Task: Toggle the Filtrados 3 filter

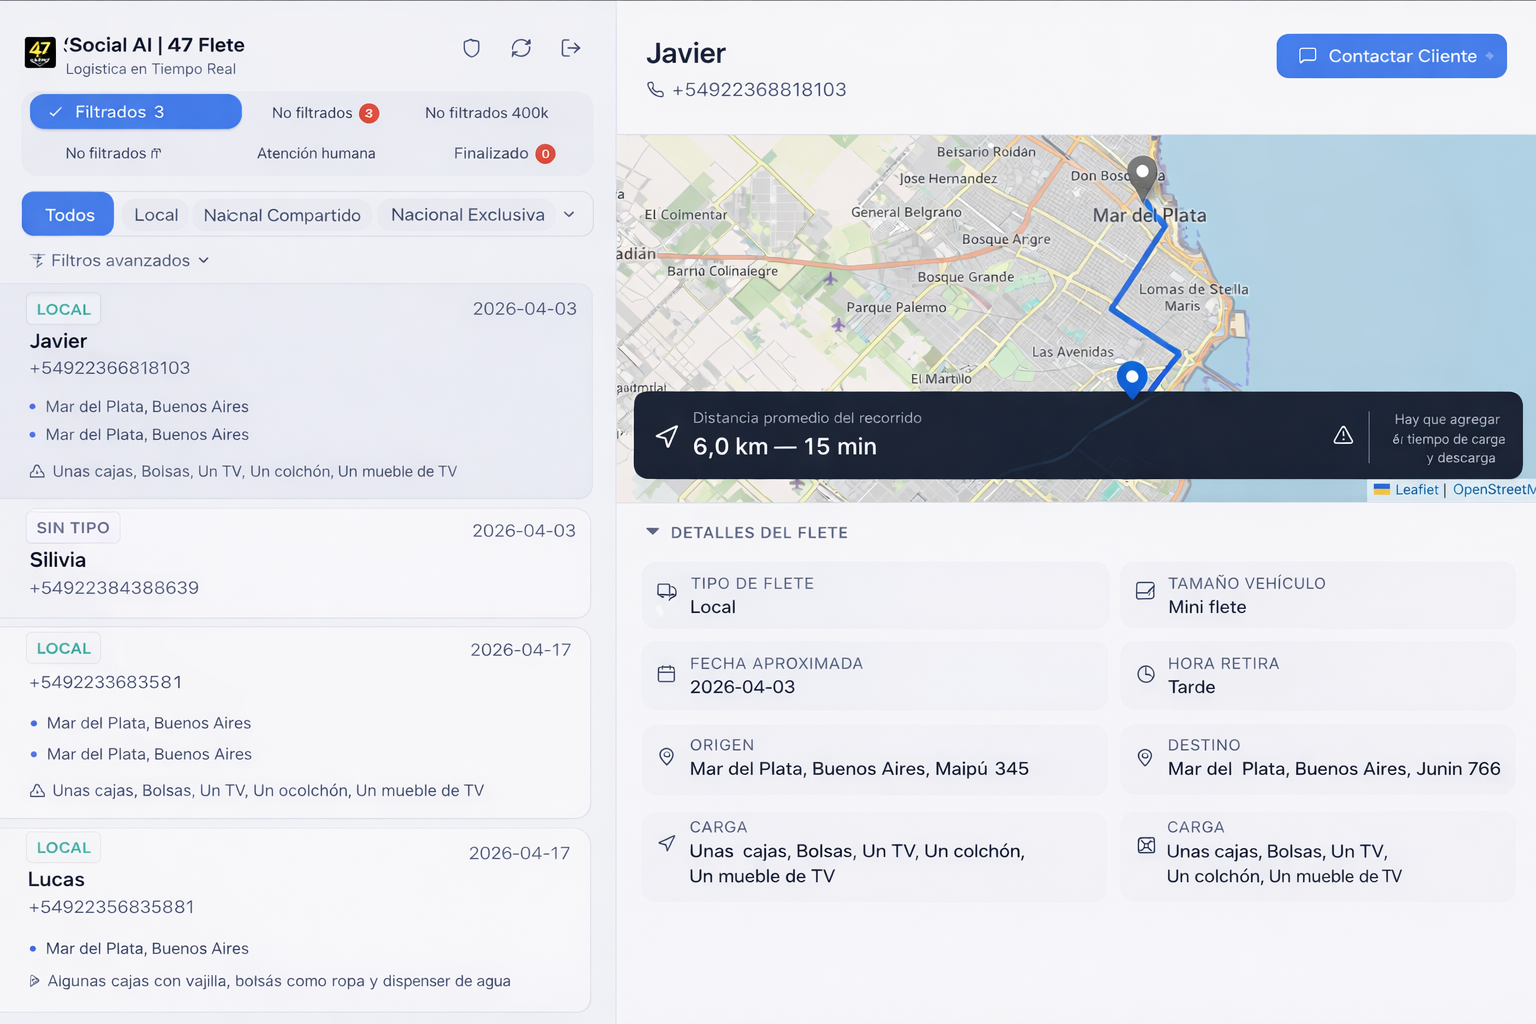Action: [x=136, y=112]
